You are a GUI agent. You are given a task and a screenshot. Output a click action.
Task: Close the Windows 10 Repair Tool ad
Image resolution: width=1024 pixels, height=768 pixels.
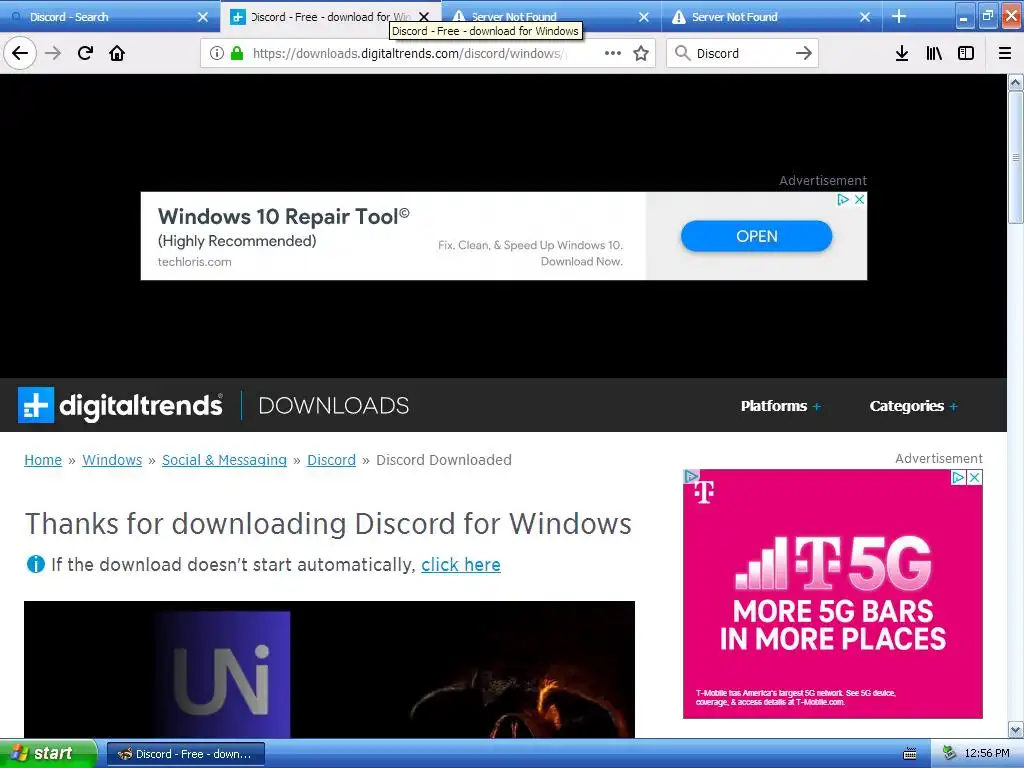[859, 199]
